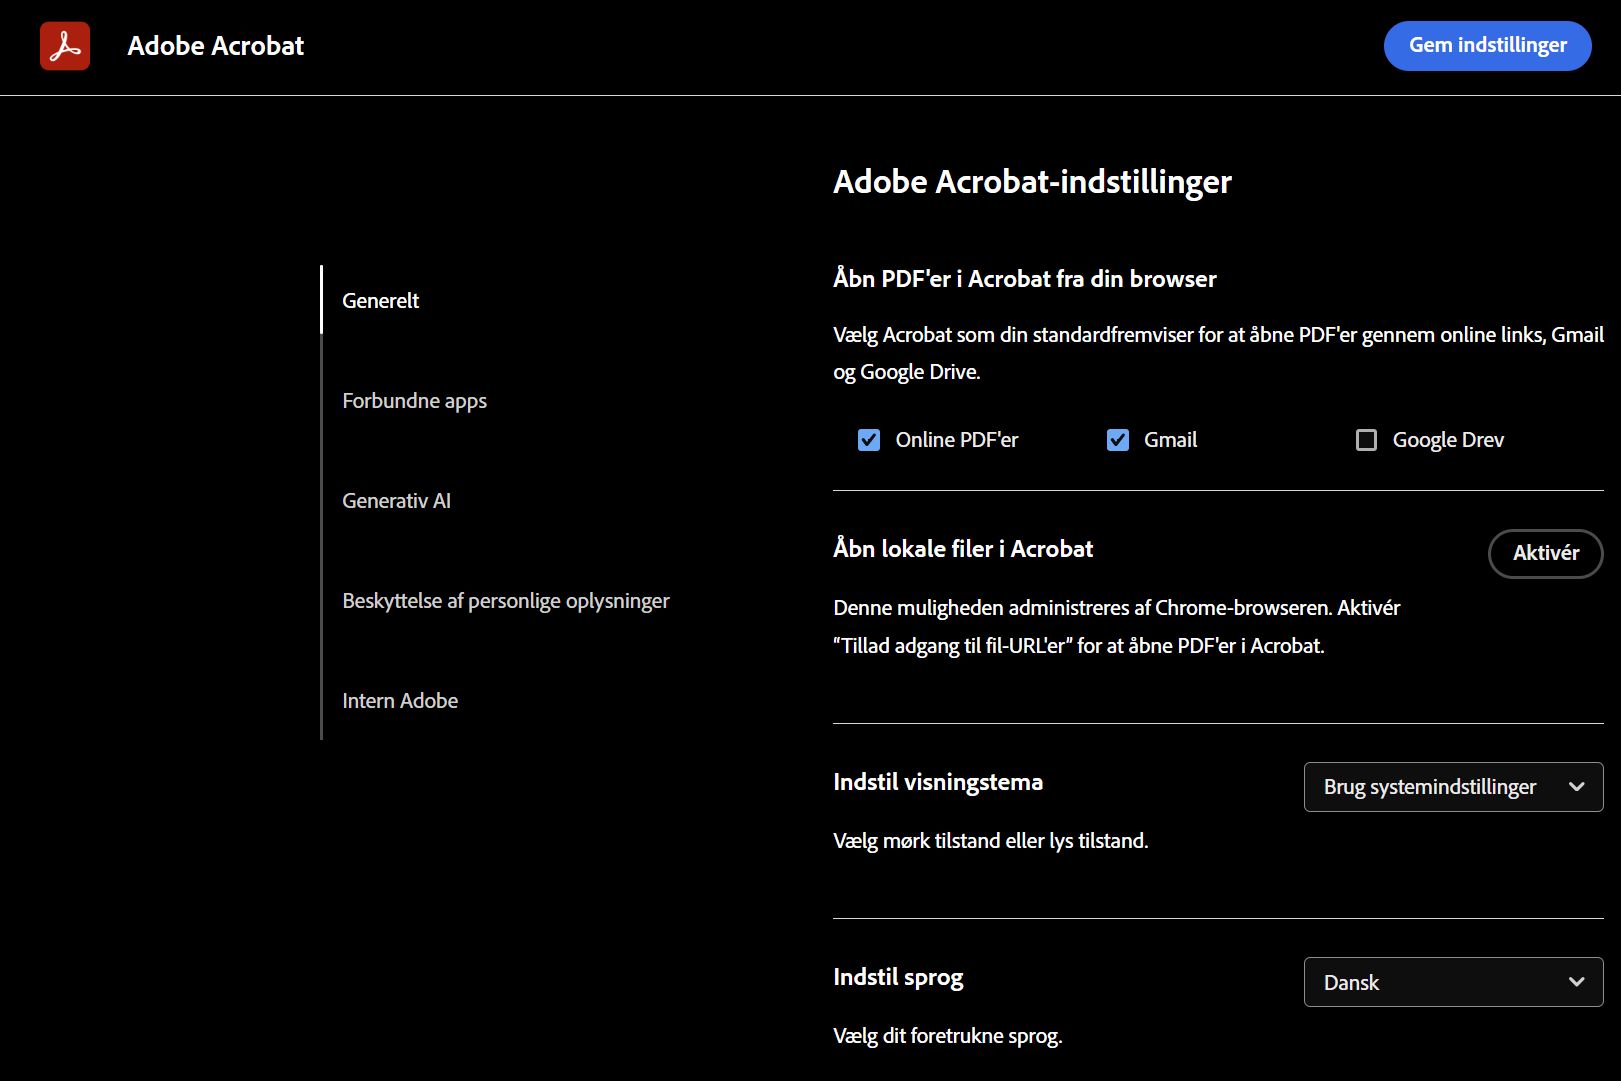Open Beskyttelse af personlige oplysninger section
Image resolution: width=1621 pixels, height=1081 pixels.
click(x=506, y=600)
